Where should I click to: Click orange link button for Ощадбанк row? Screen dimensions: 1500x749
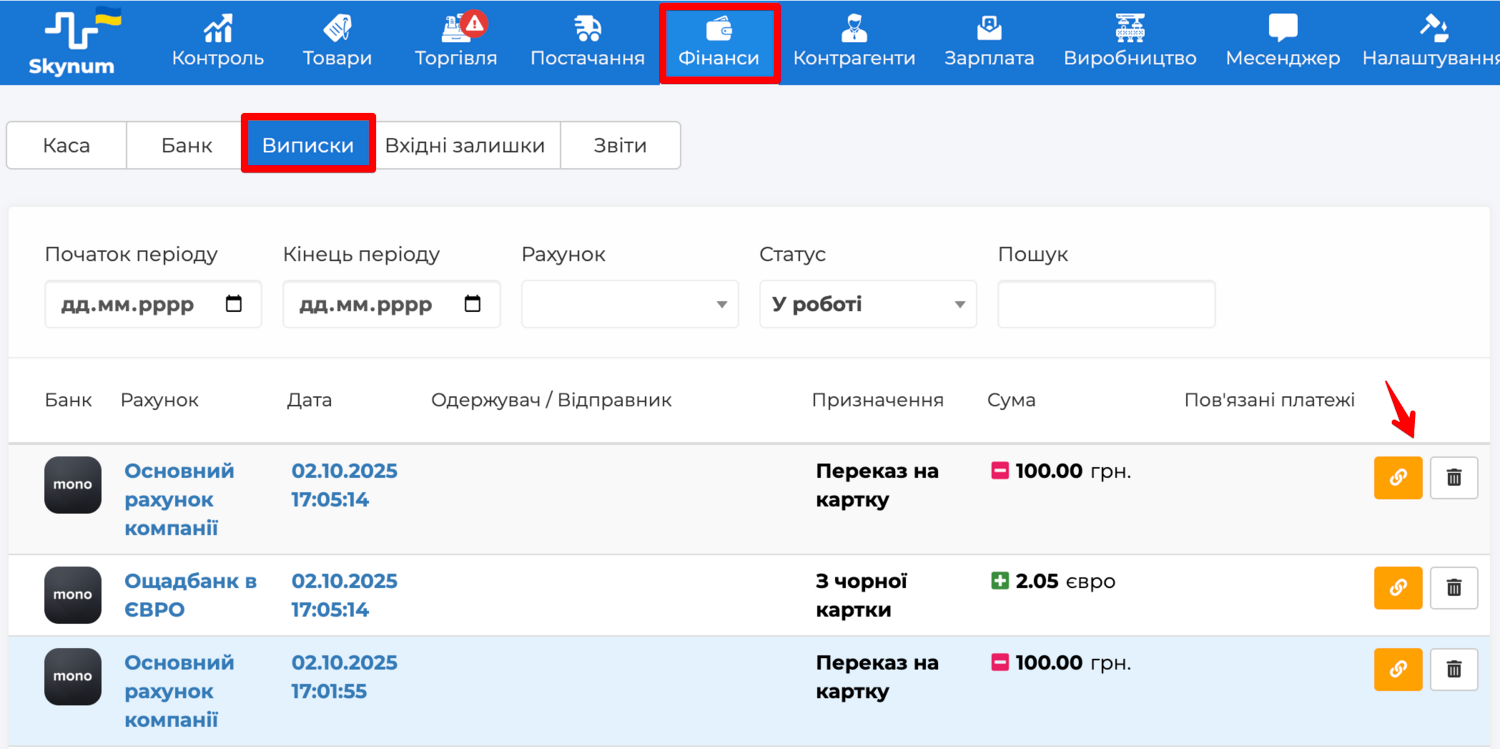pos(1397,588)
